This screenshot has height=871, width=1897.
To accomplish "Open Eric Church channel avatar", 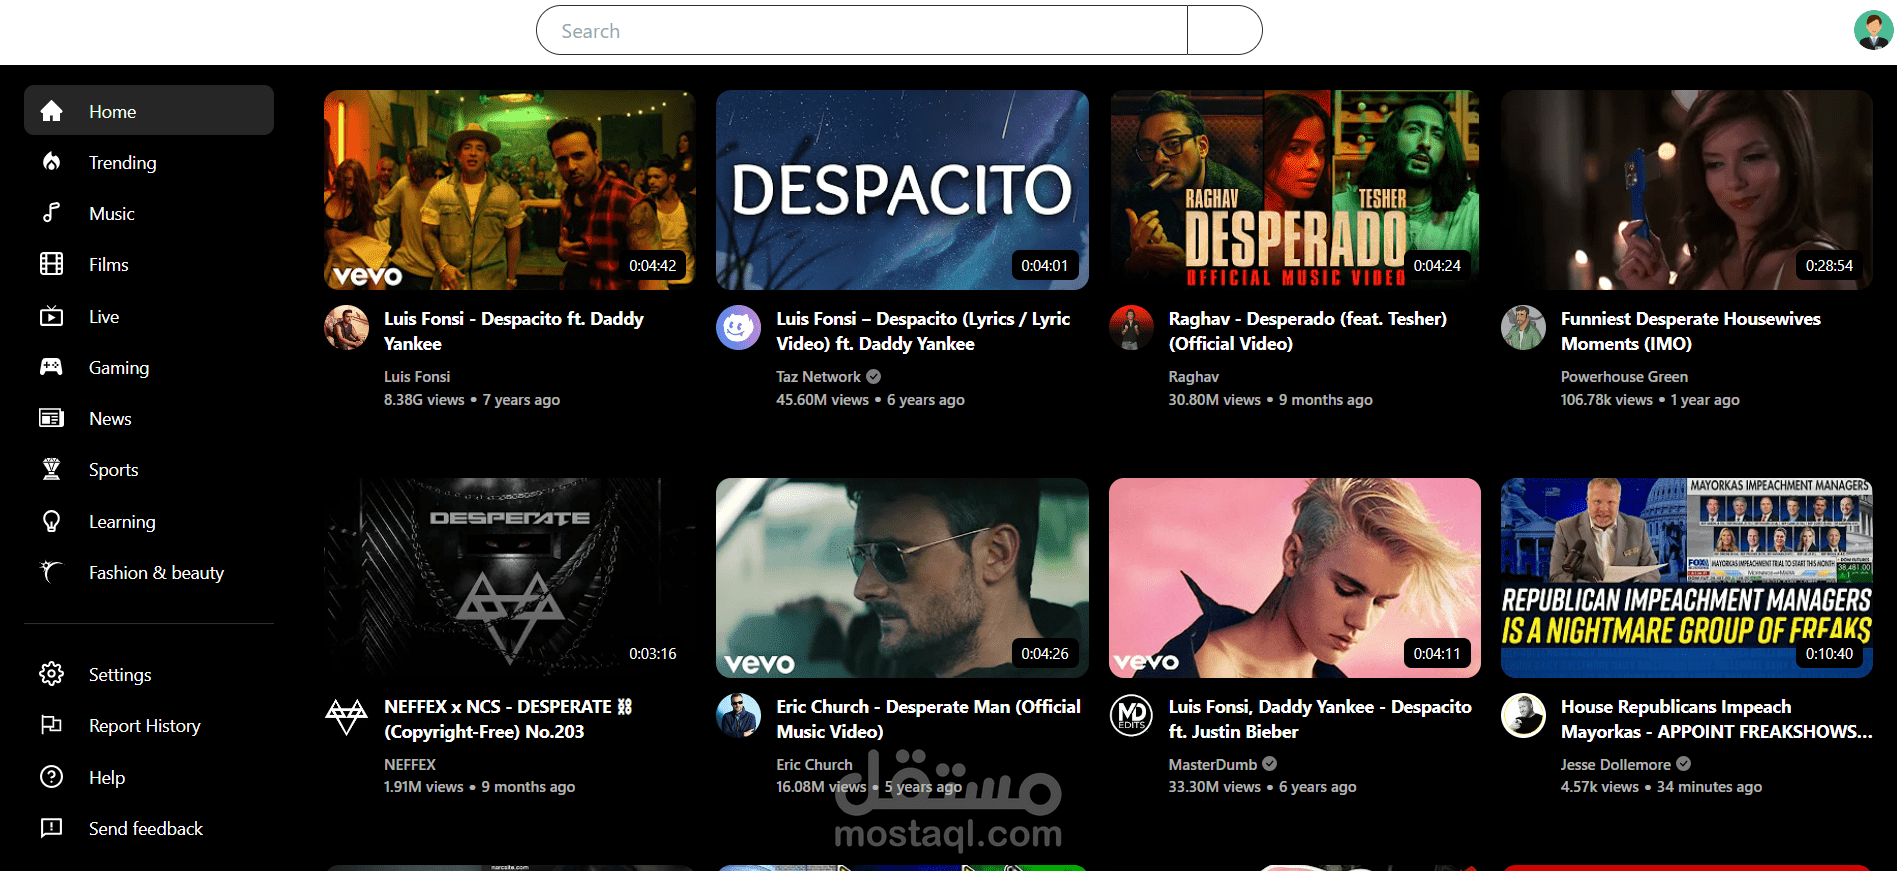I will [x=738, y=715].
